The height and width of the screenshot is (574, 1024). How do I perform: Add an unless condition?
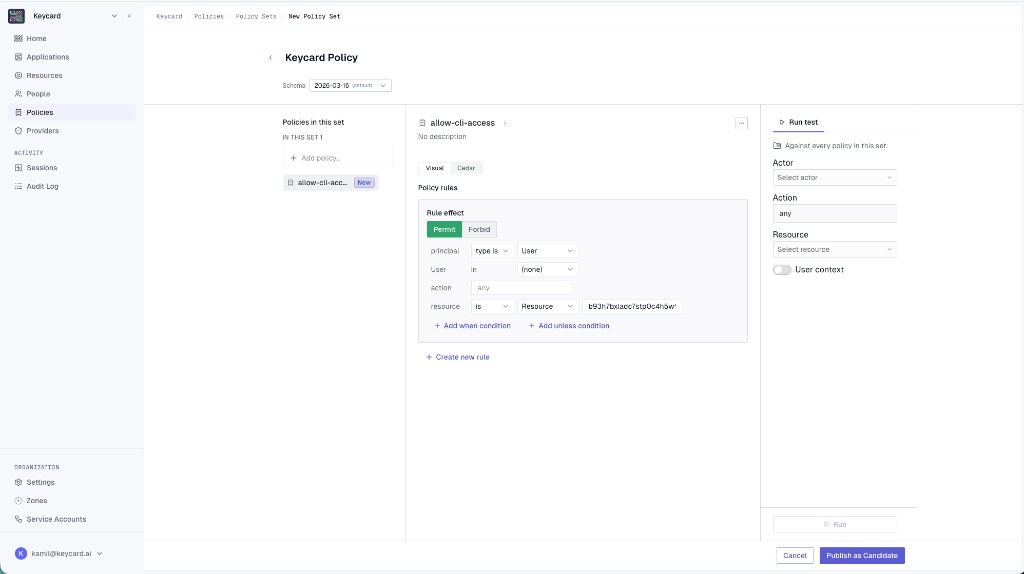568,325
